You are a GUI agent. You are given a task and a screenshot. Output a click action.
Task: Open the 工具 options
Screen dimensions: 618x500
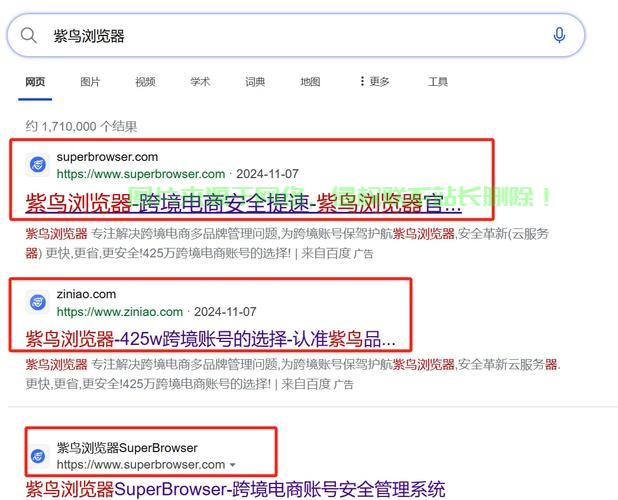[437, 82]
